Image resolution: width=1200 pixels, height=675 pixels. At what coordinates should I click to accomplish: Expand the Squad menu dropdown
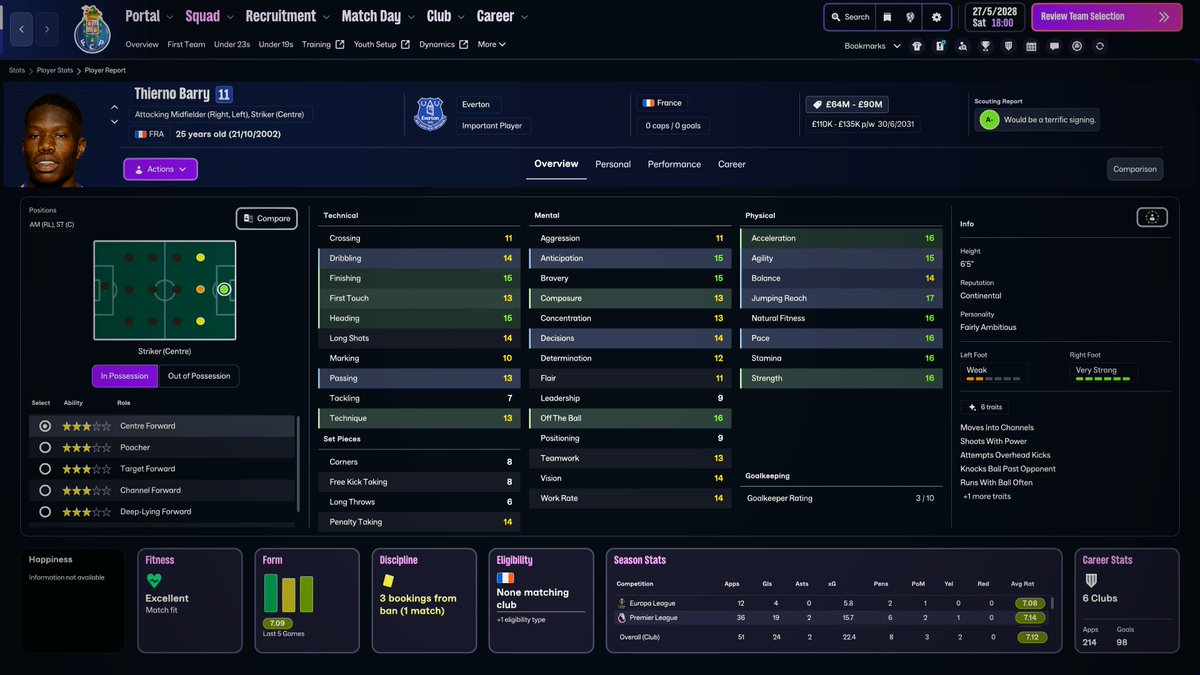pyautogui.click(x=210, y=16)
